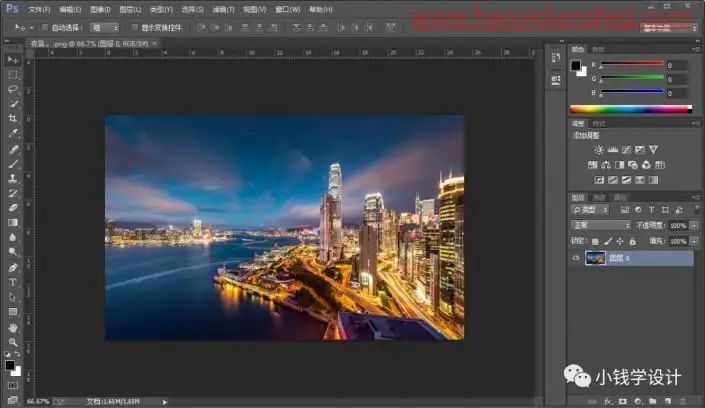The image size is (705, 408).
Task: Select the Path Selection tool
Action: [x=13, y=297]
